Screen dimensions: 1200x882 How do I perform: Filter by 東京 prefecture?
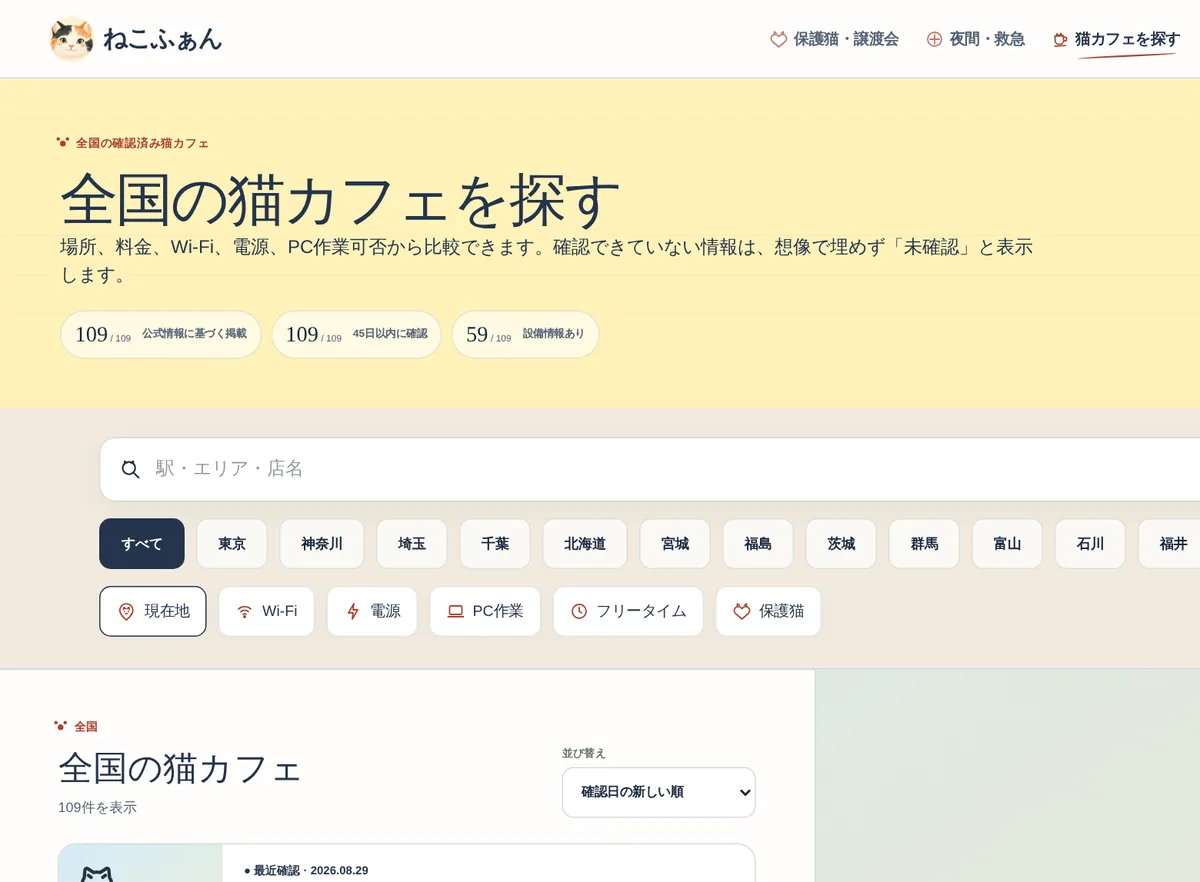click(232, 544)
